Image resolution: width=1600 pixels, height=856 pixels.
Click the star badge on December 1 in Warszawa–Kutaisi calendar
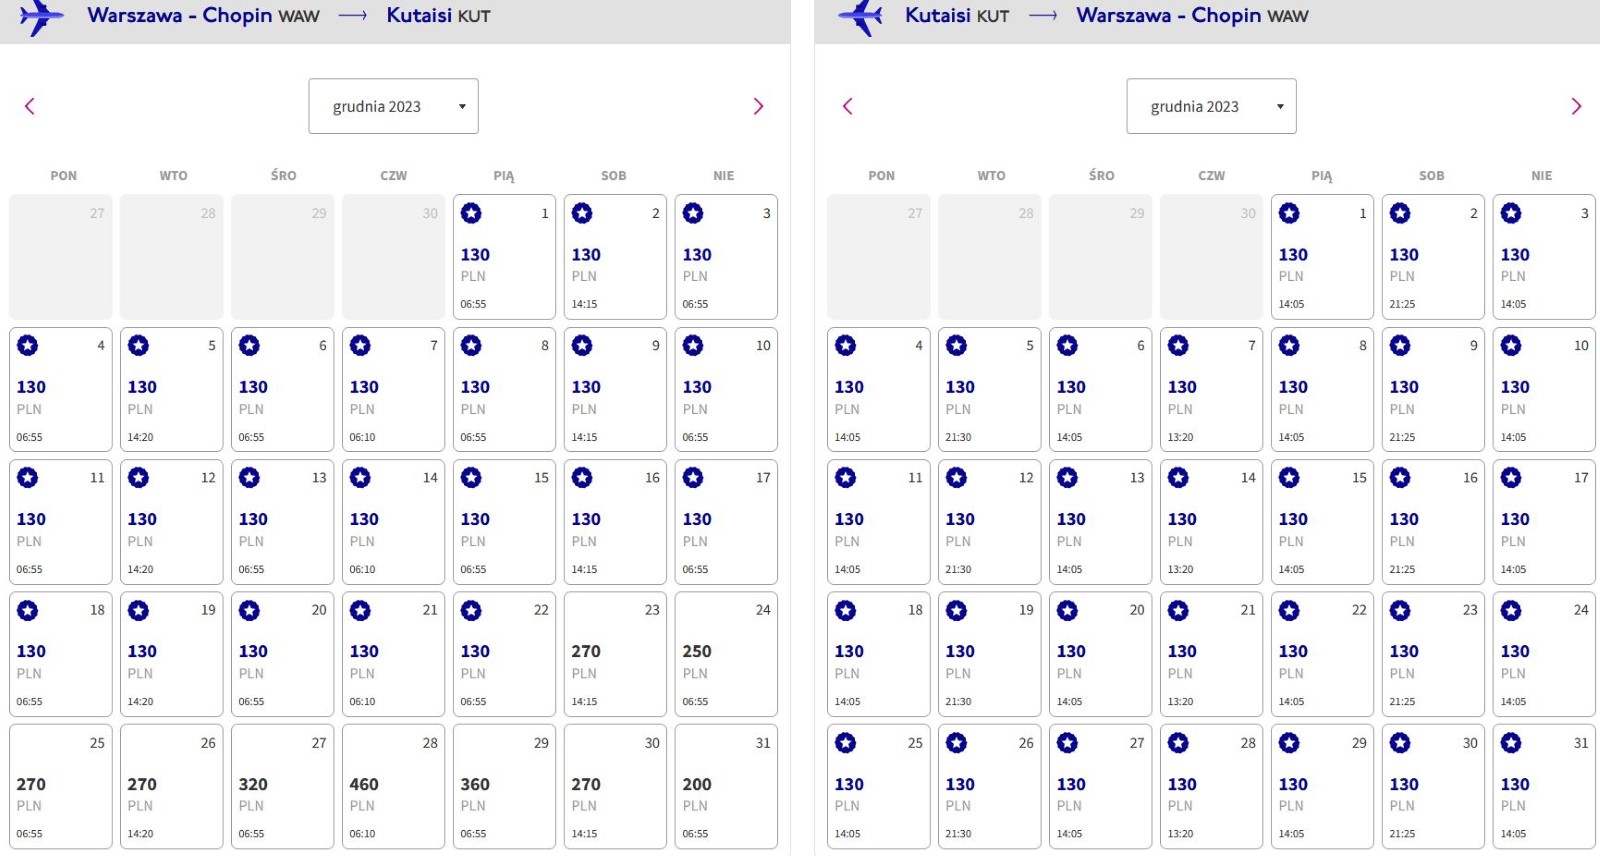[471, 213]
